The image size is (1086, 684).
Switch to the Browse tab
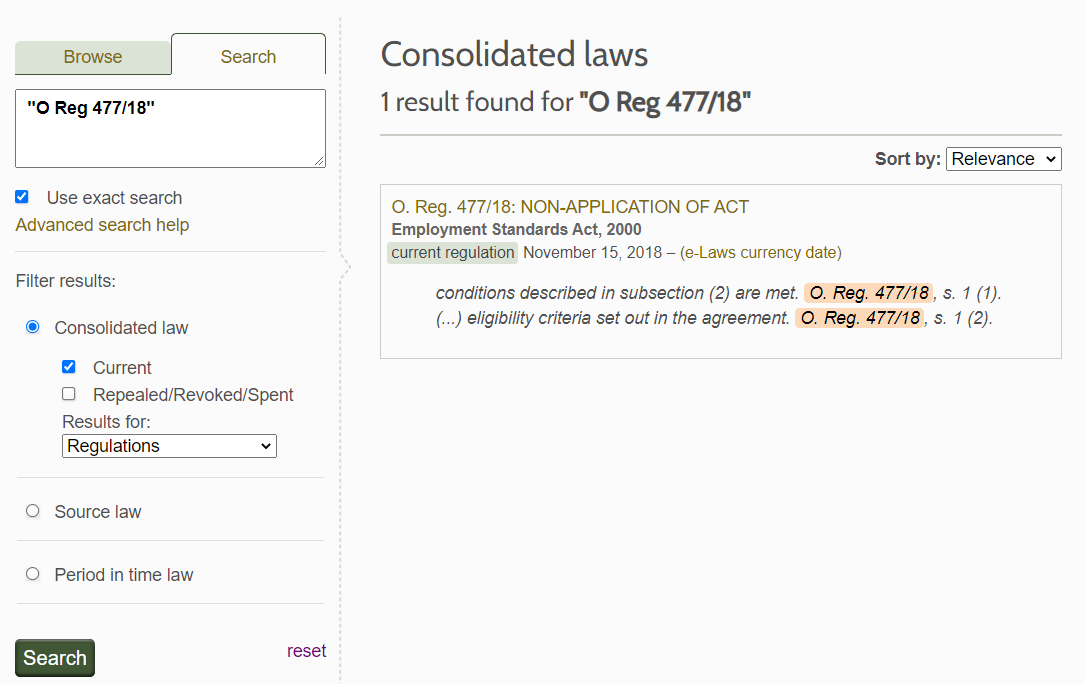92,57
